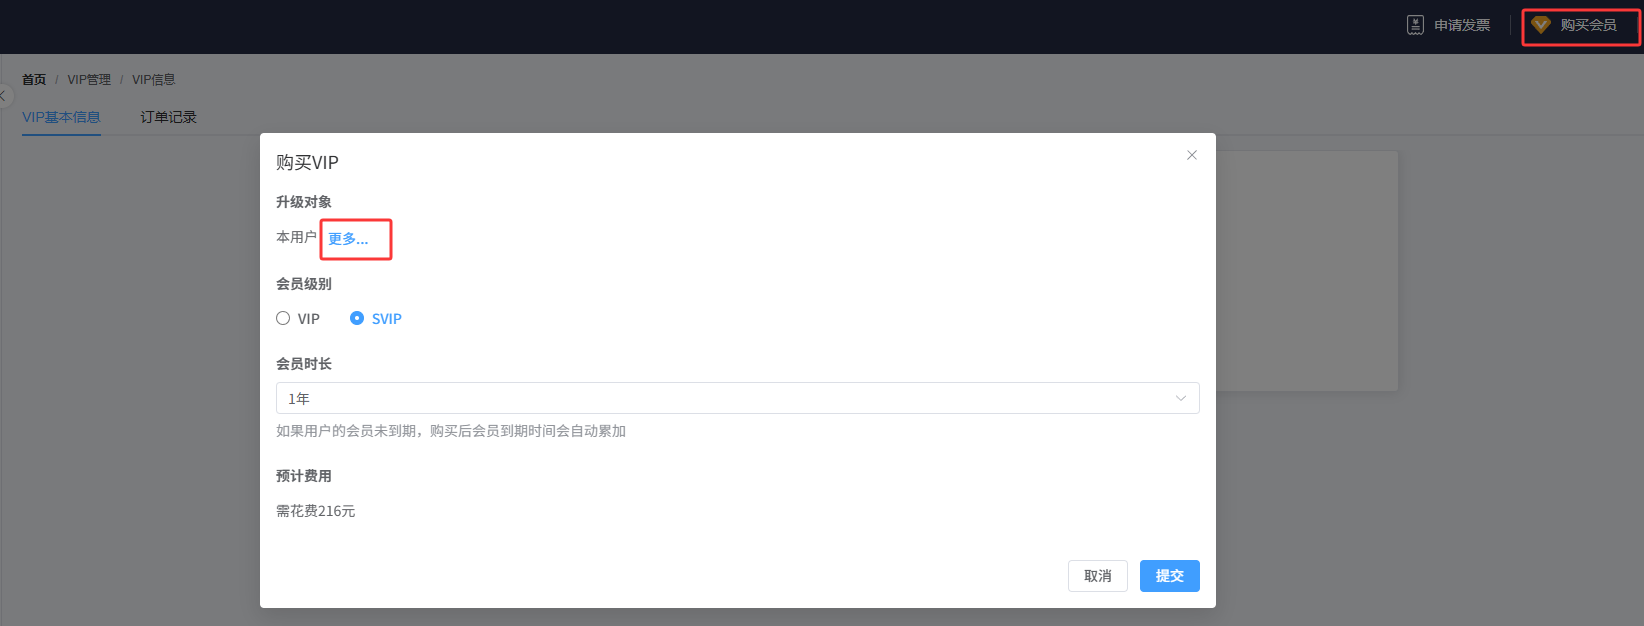1644x626 pixels.
Task: Click the 本用户 upgrade target text
Action: click(x=296, y=237)
